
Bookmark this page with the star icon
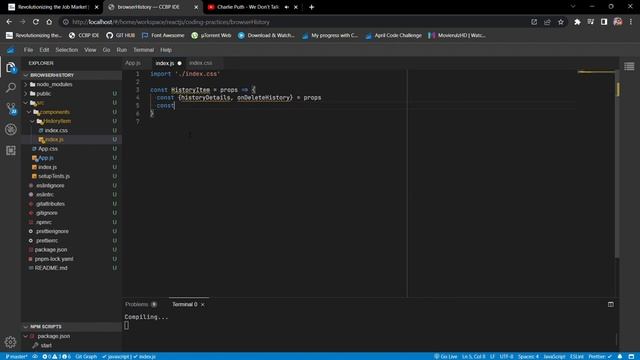(561, 22)
